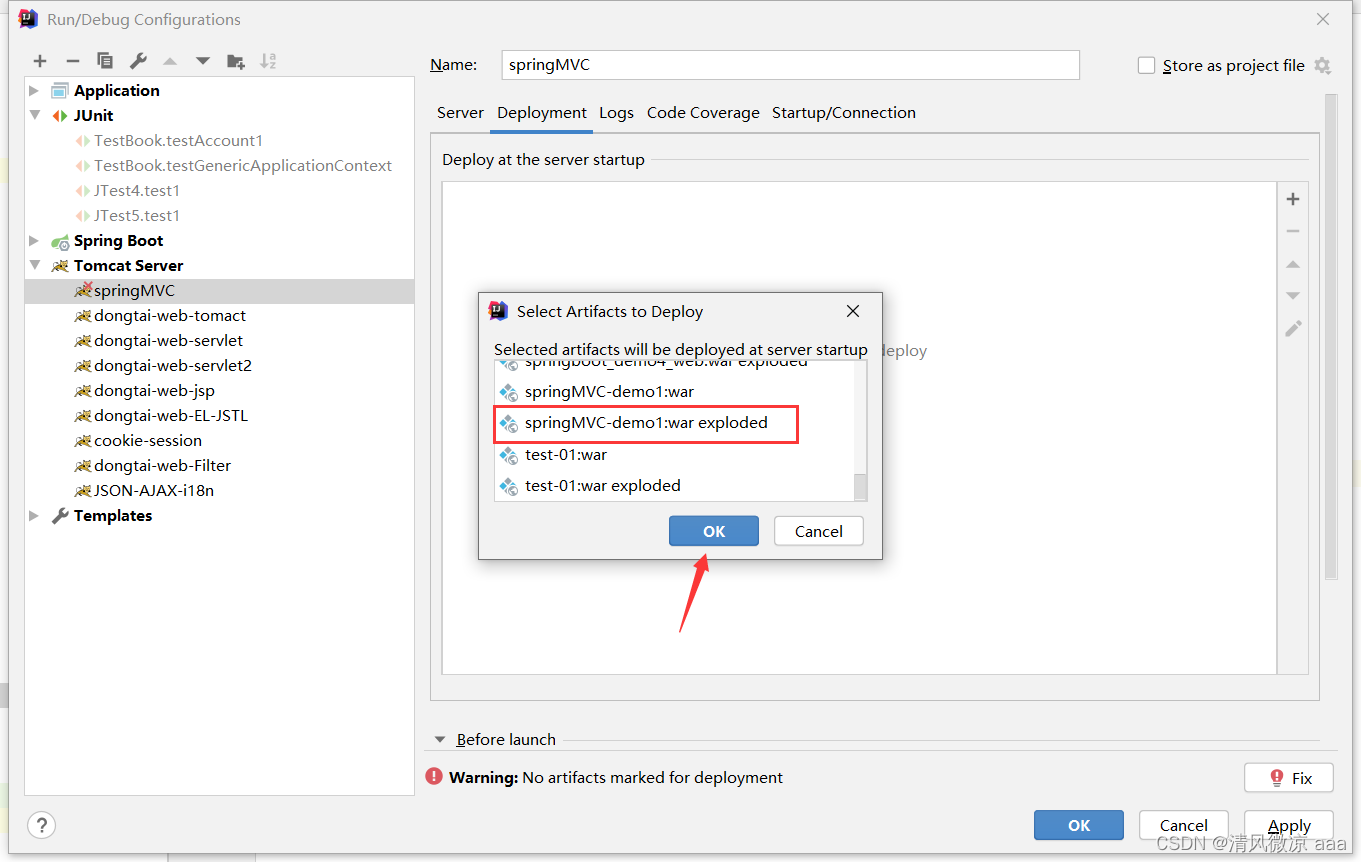Image resolution: width=1361 pixels, height=862 pixels.
Task: Click OK in Select Artifacts dialog
Action: click(x=714, y=531)
